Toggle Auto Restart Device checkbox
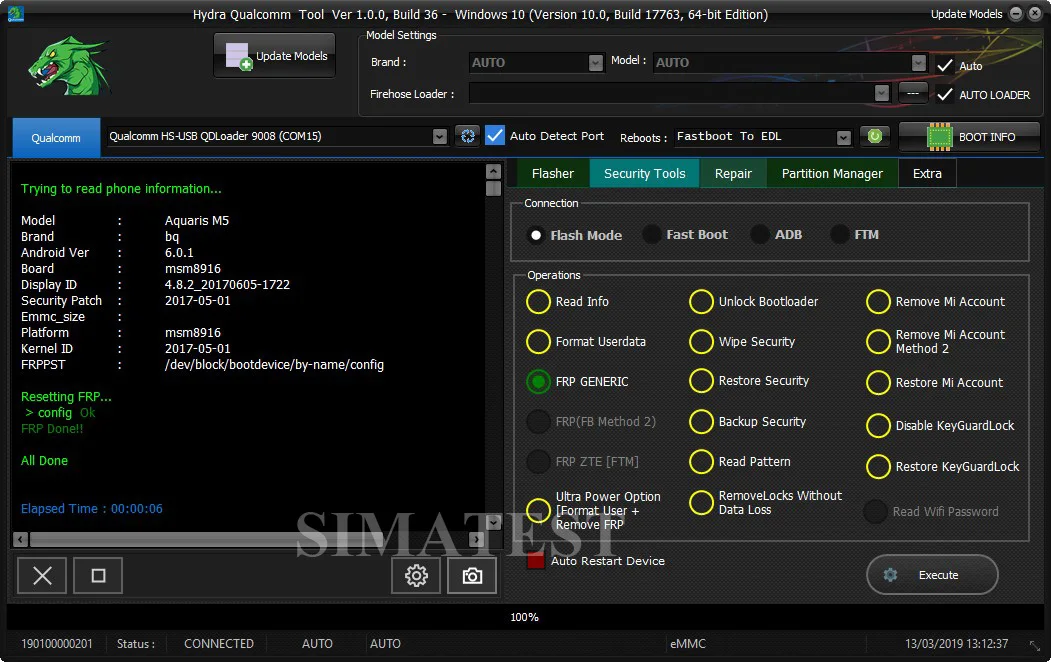The image size is (1051, 662). [x=536, y=561]
